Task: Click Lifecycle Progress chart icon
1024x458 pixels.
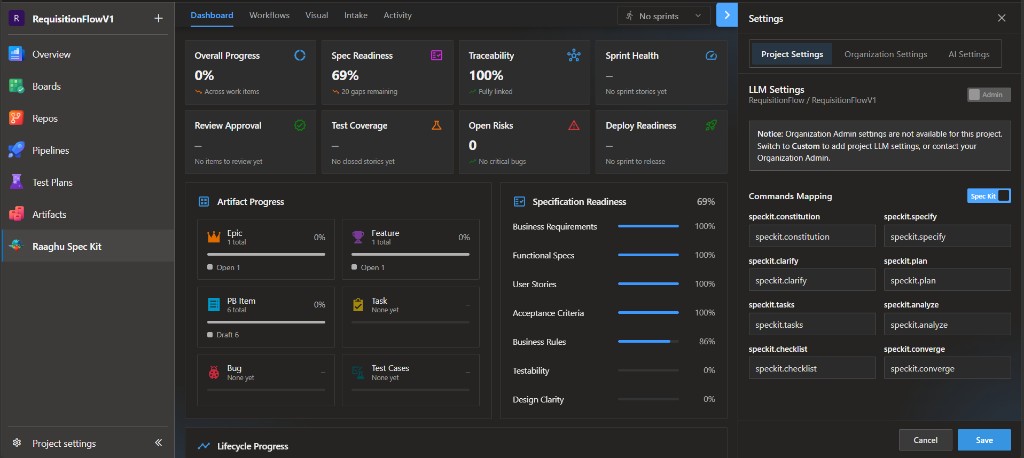Action: click(204, 446)
